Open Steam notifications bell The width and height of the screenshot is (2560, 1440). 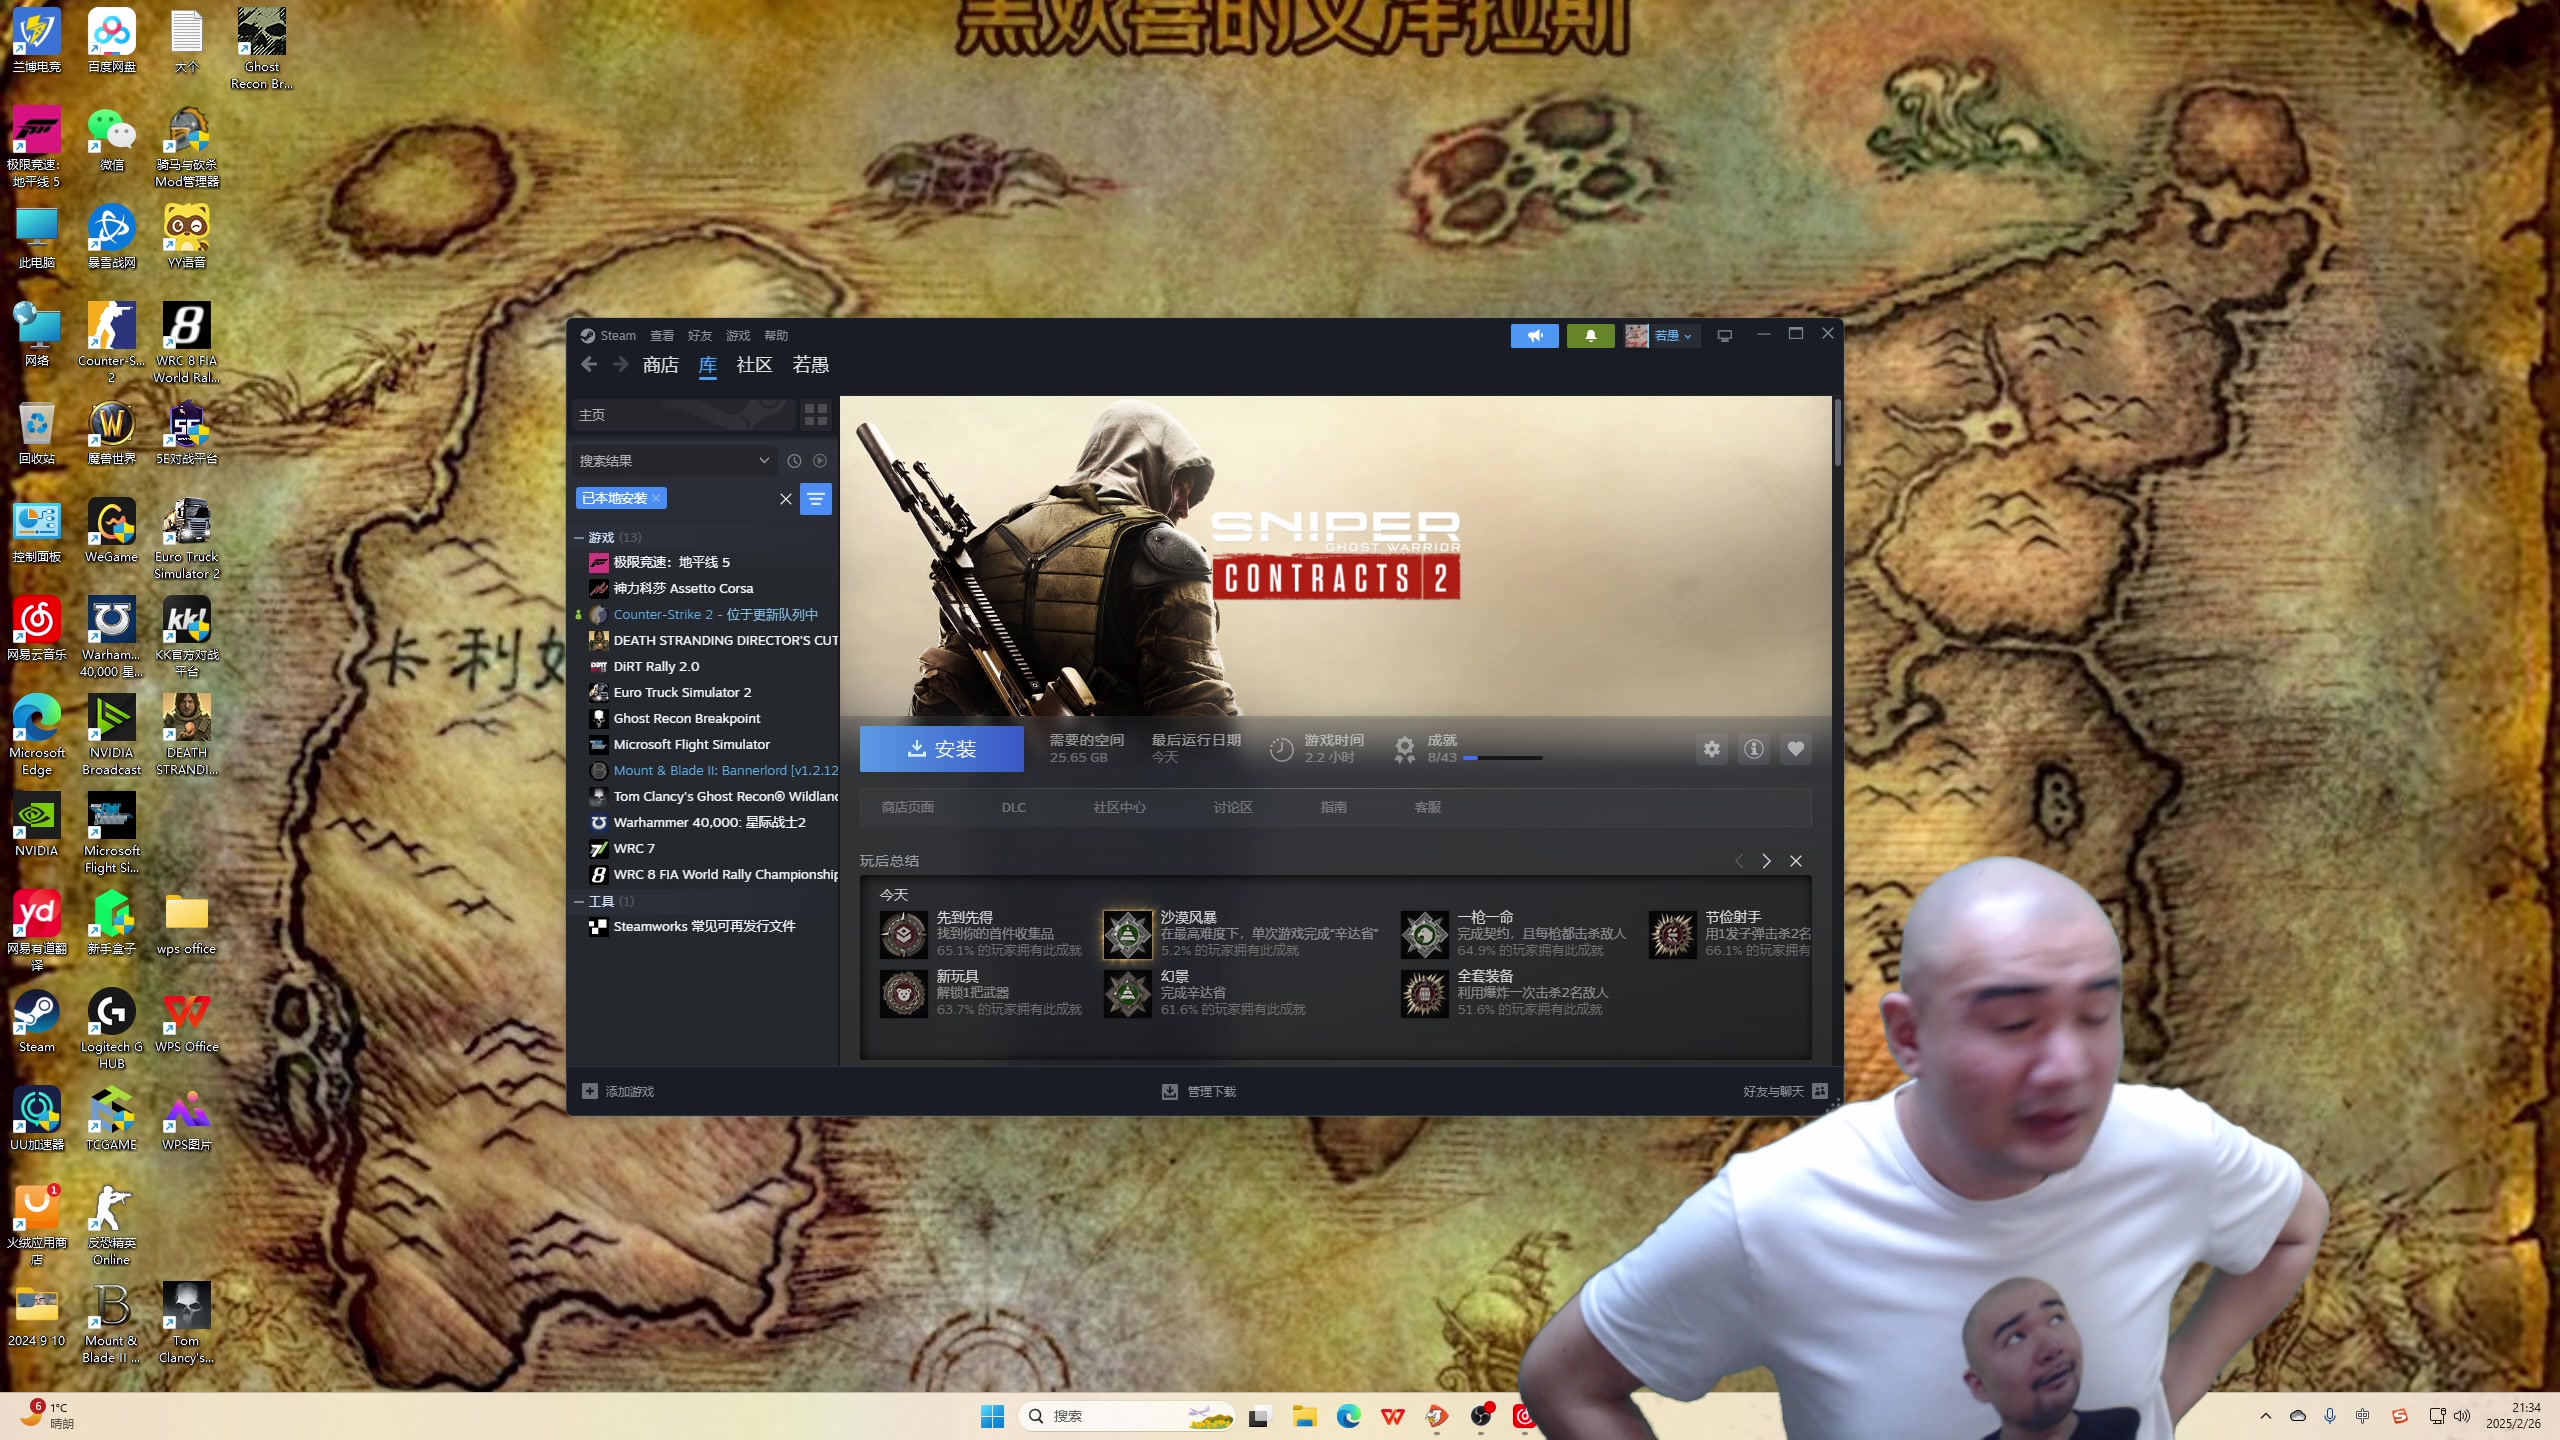pyautogui.click(x=1590, y=336)
